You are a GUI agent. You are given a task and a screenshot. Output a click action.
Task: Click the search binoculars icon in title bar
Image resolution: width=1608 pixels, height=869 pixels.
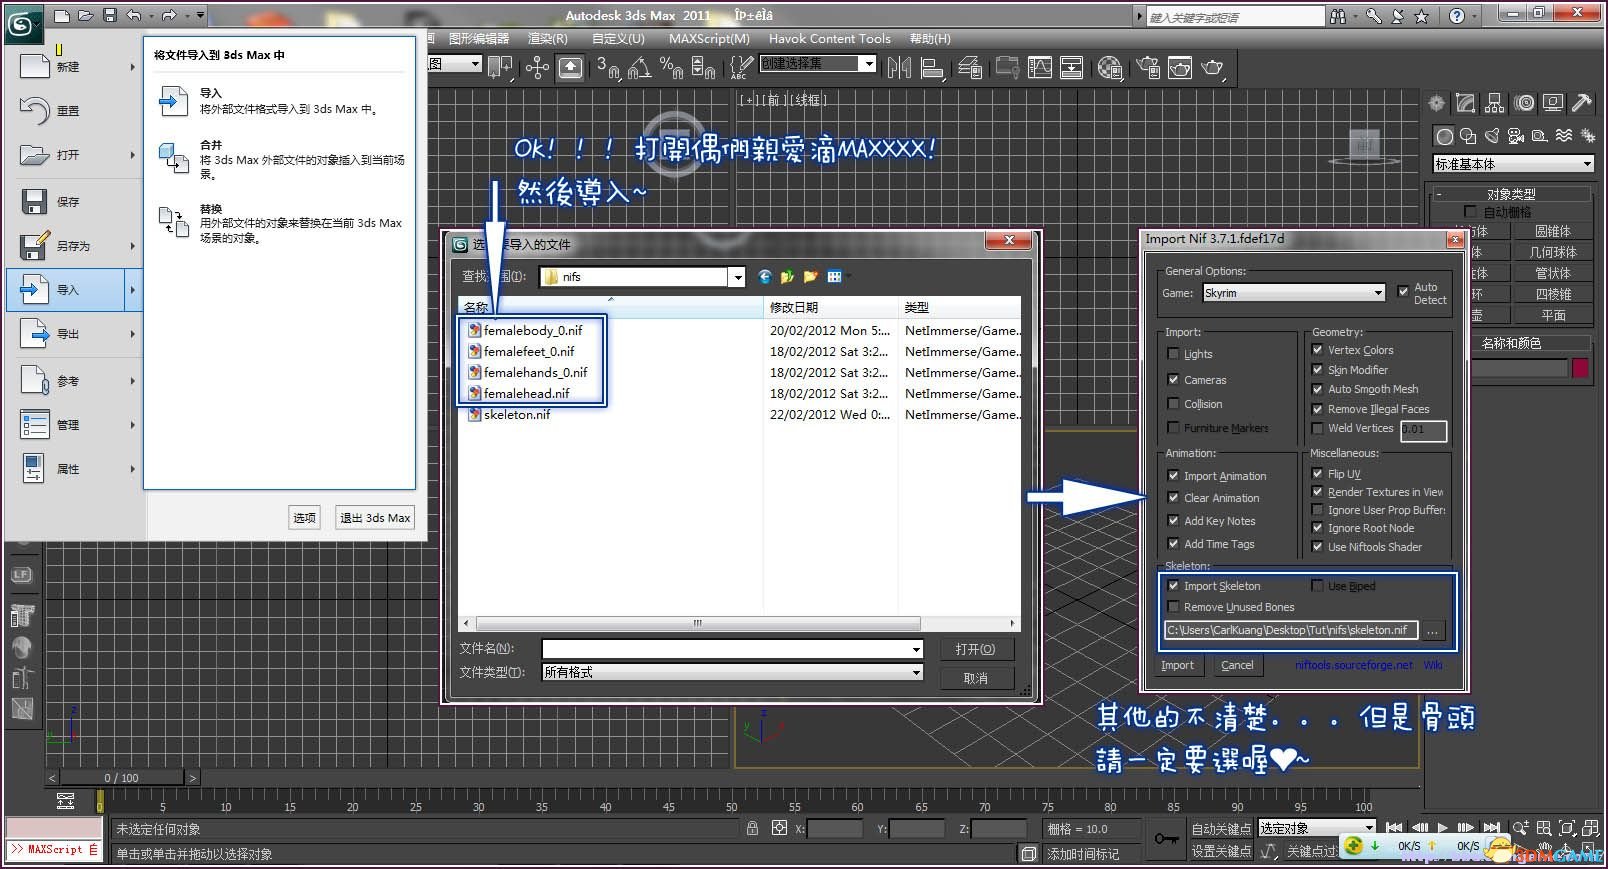(1338, 16)
